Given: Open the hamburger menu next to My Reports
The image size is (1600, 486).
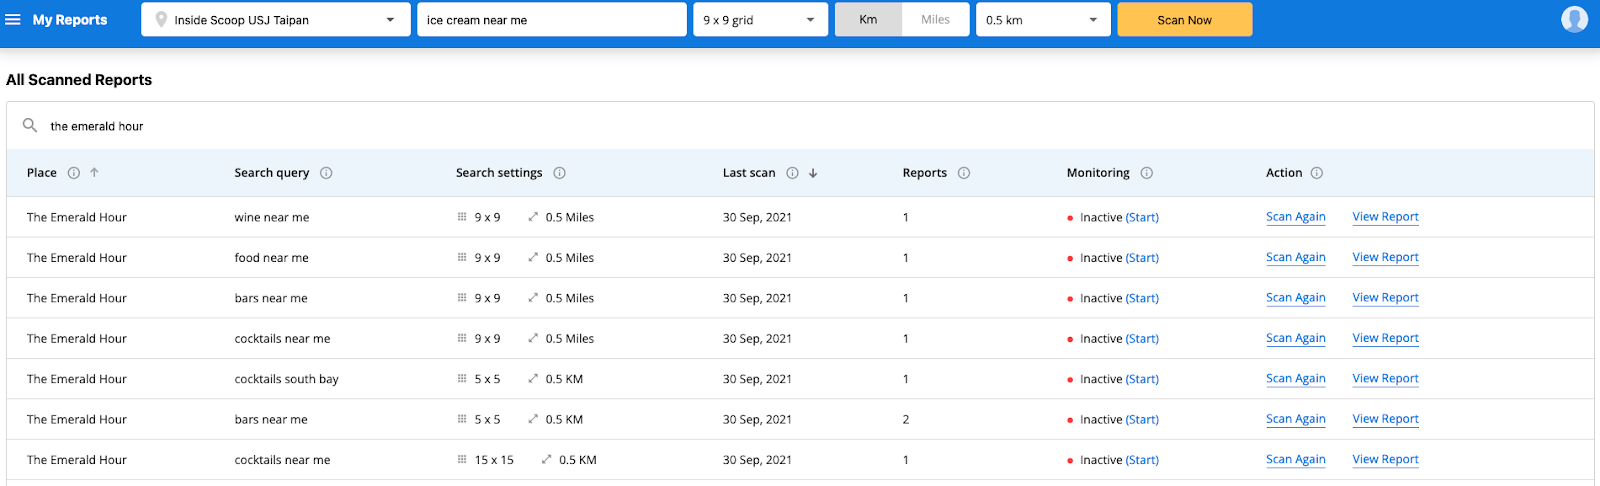Looking at the screenshot, I should click(x=13, y=19).
